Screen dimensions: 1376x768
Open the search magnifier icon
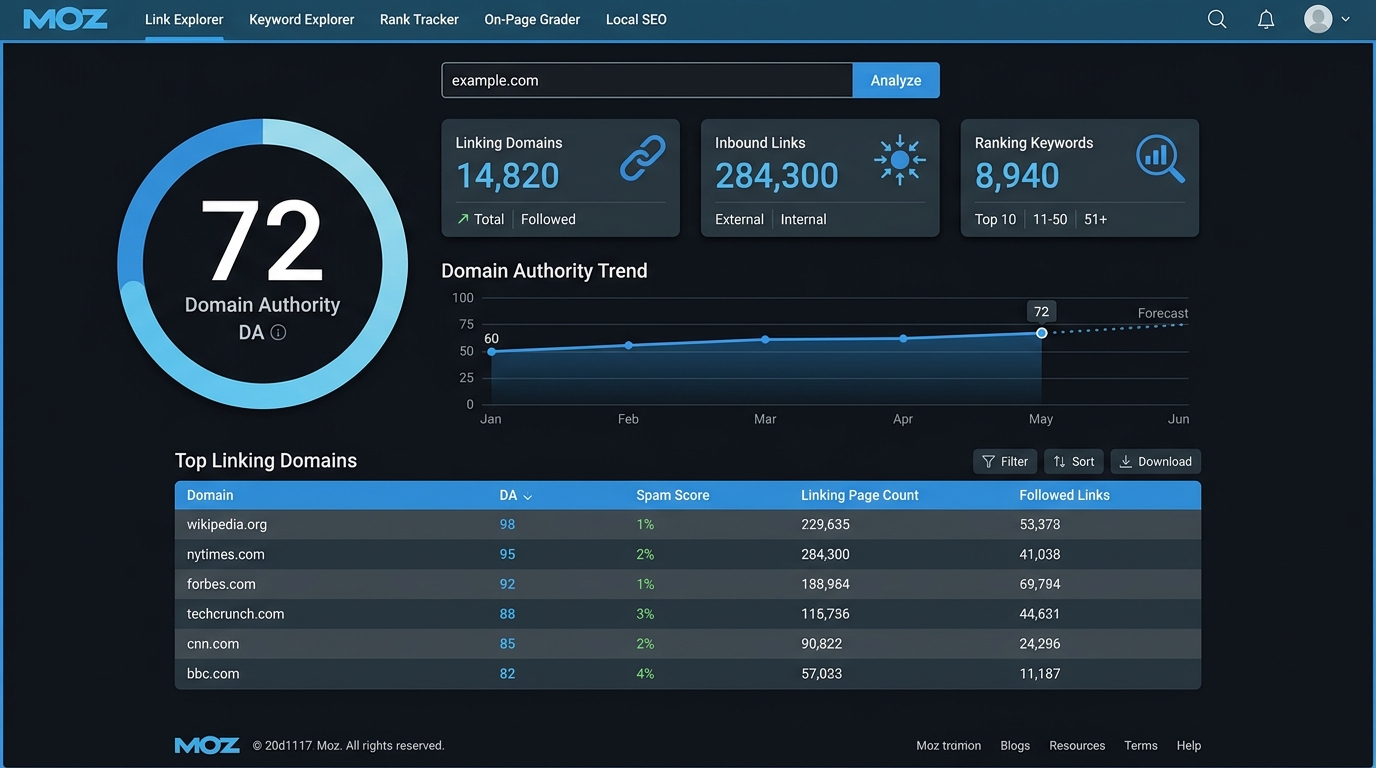click(1217, 19)
